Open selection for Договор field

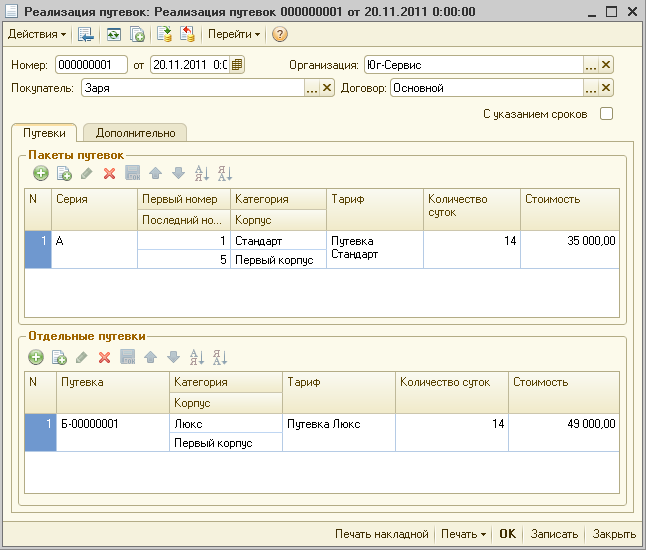click(591, 88)
